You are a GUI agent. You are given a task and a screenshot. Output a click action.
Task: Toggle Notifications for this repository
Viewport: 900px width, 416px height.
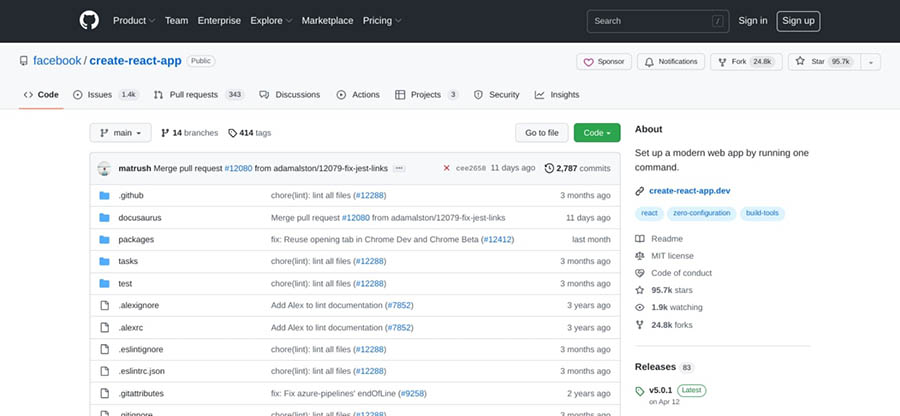click(x=671, y=62)
